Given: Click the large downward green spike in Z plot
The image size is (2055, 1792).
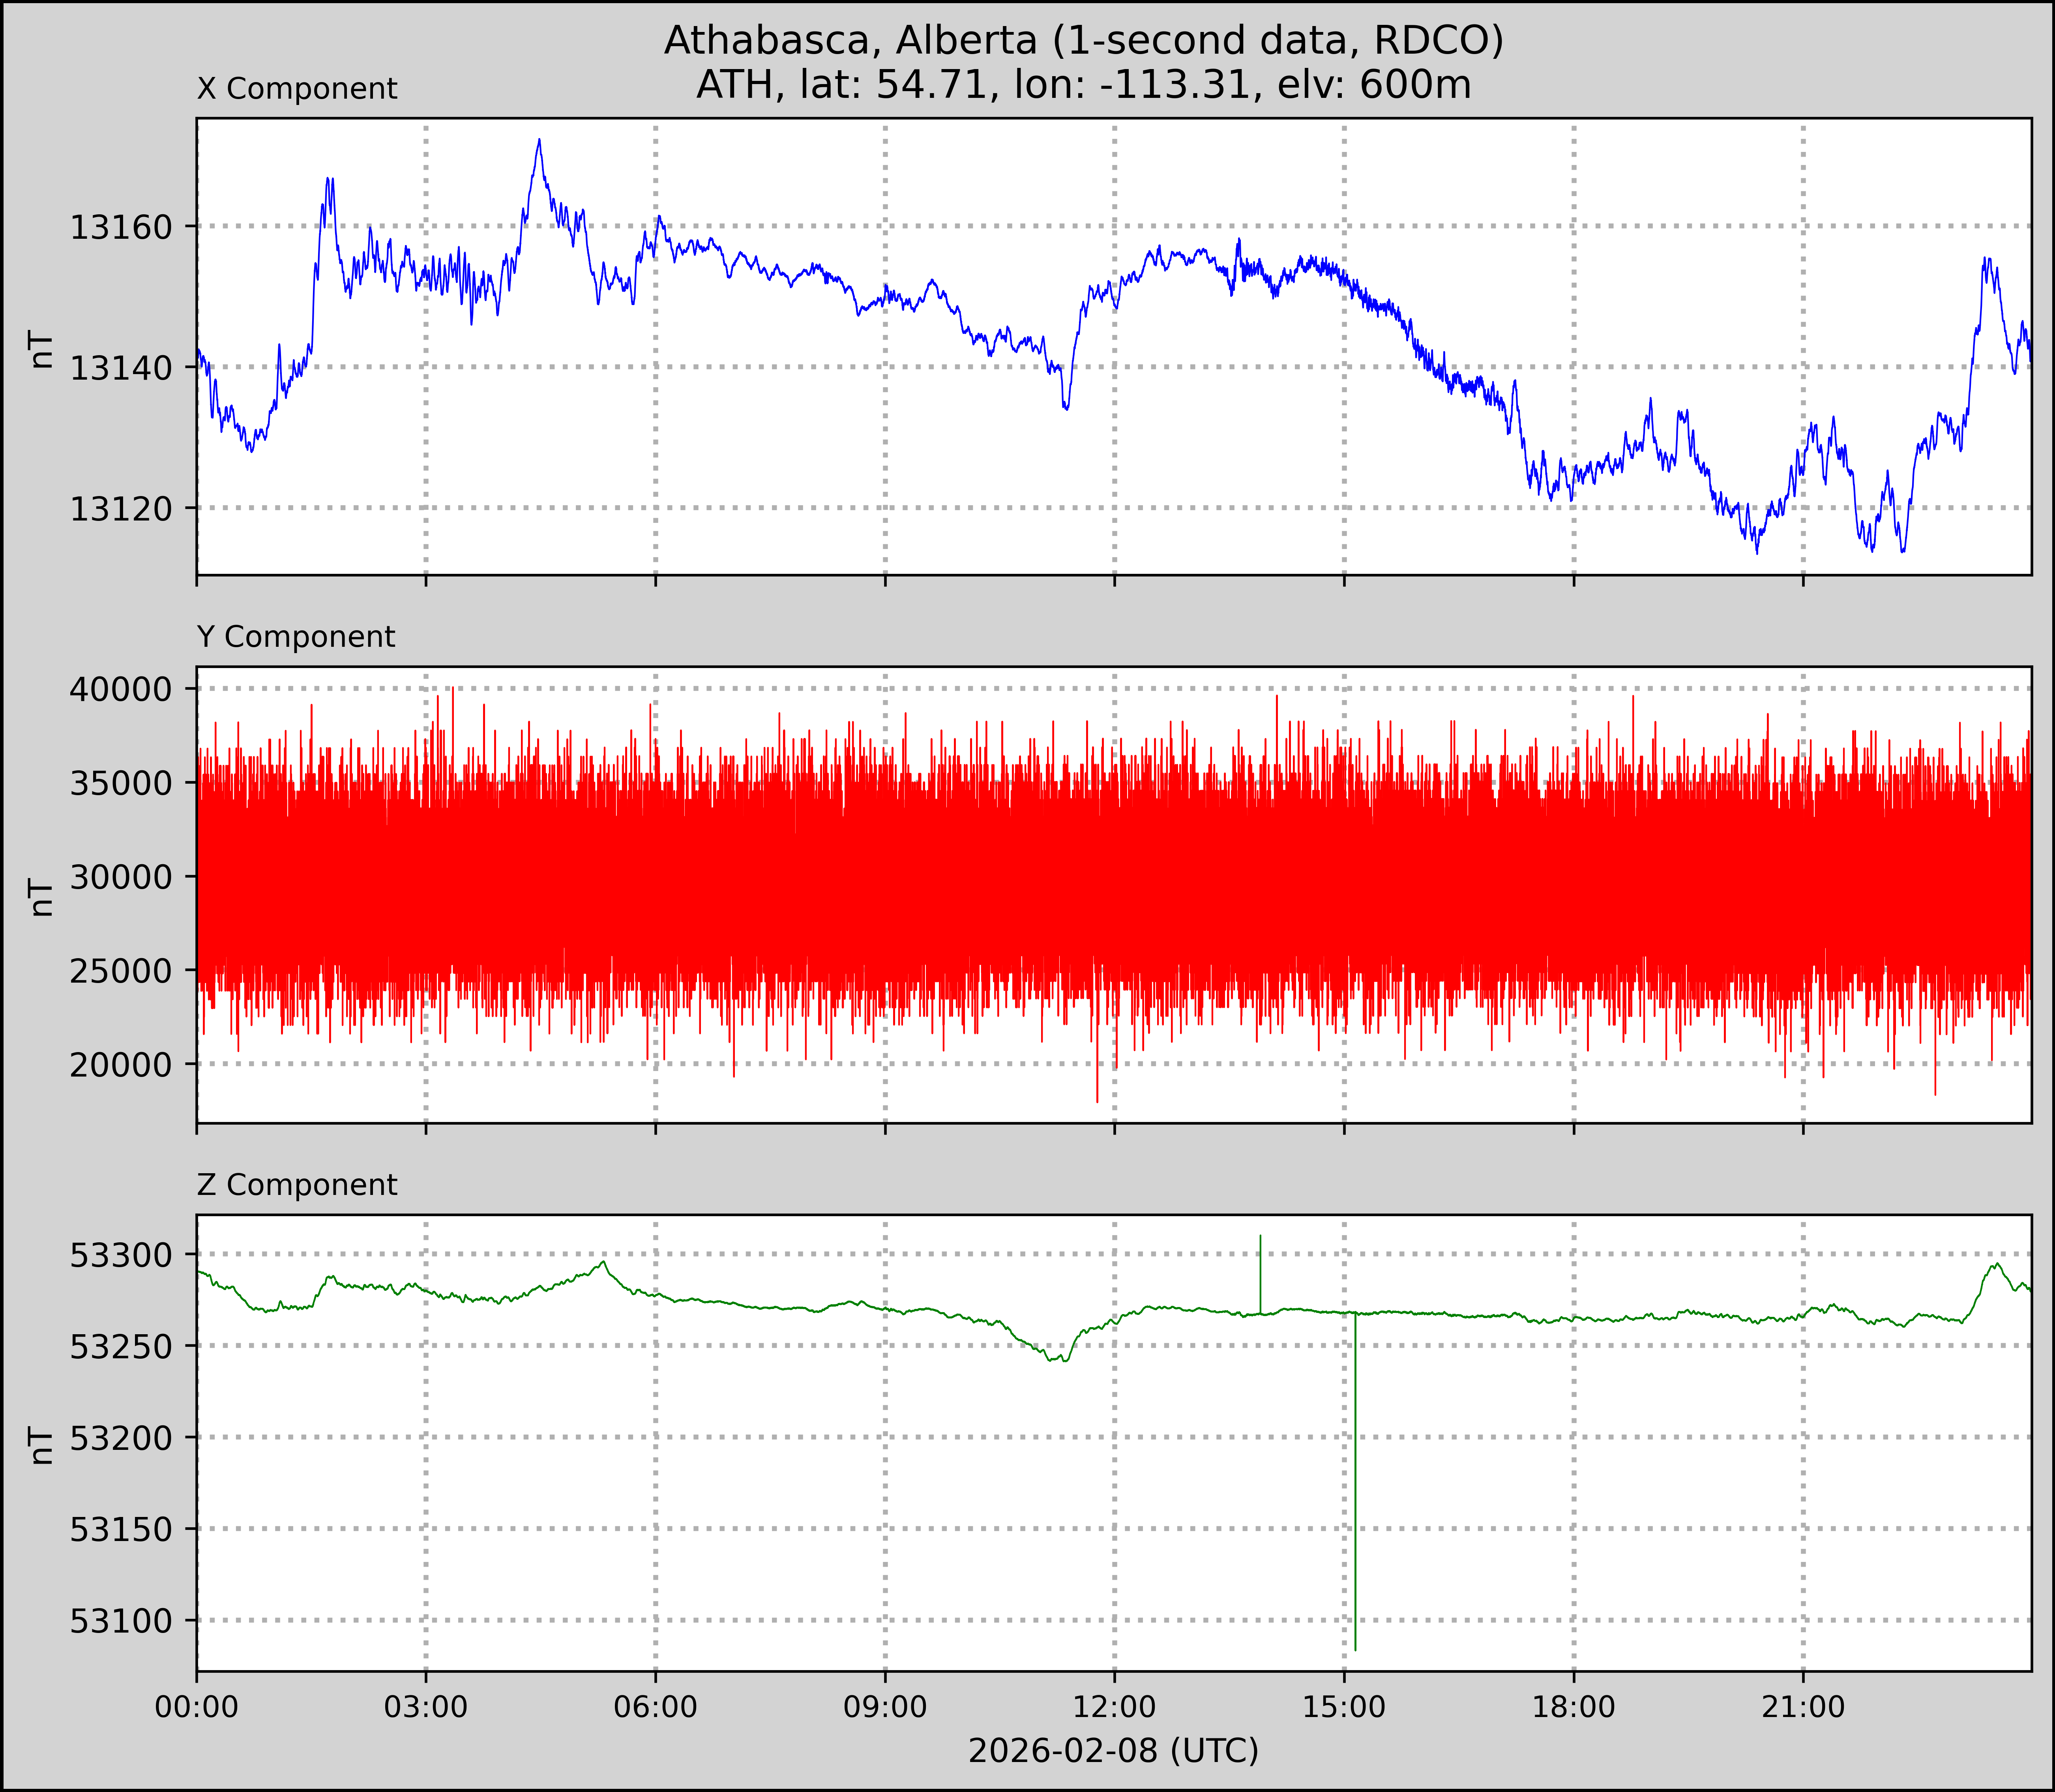Looking at the screenshot, I should [1355, 1480].
